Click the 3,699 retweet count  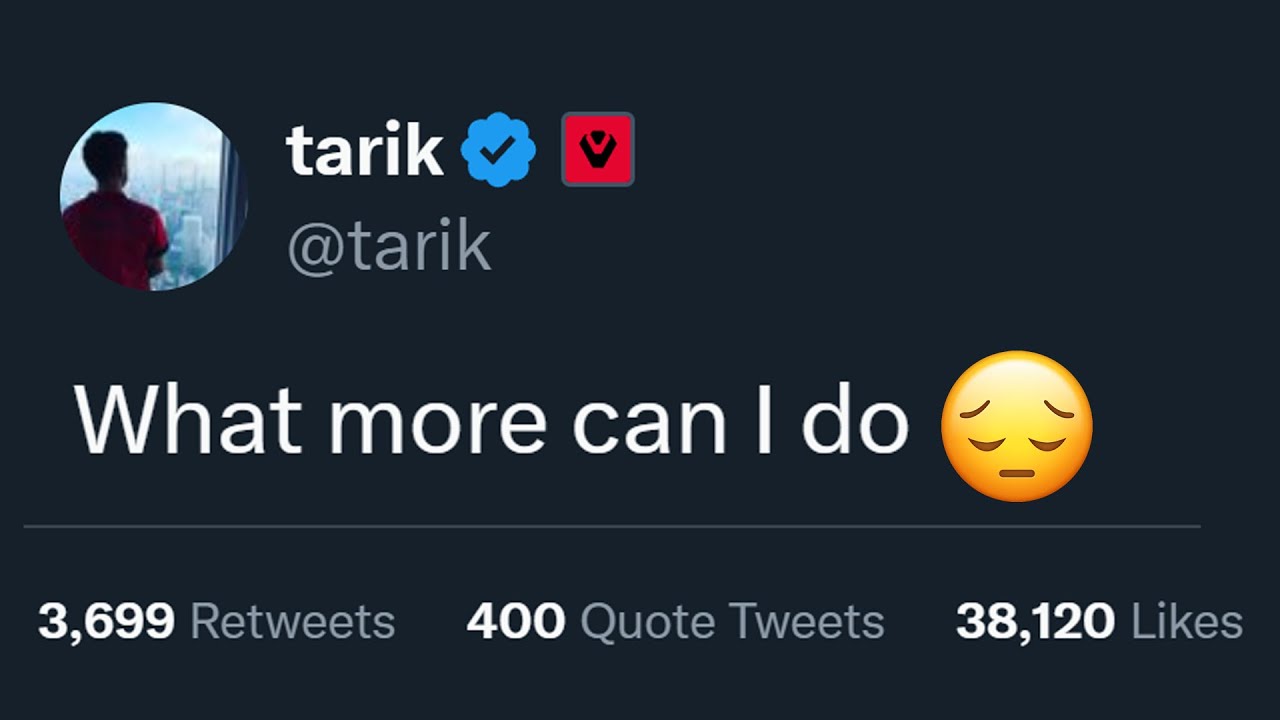click(x=105, y=622)
